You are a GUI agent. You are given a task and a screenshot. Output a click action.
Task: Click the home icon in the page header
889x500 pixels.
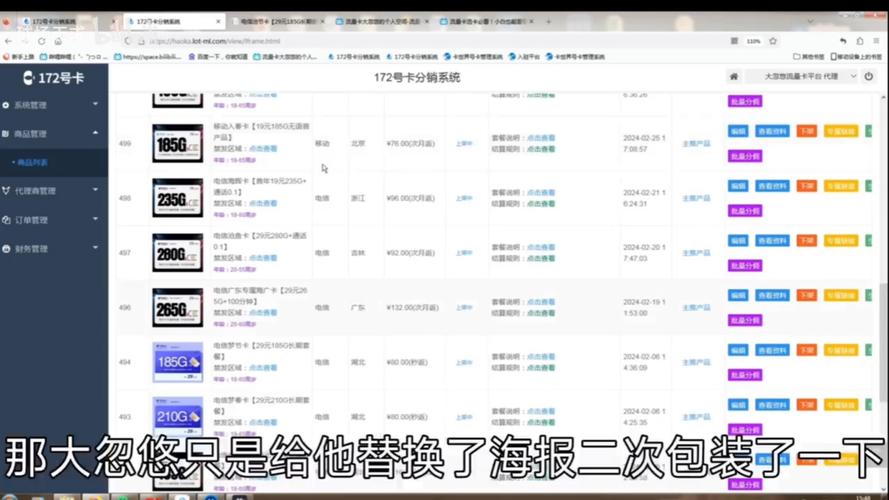click(734, 77)
